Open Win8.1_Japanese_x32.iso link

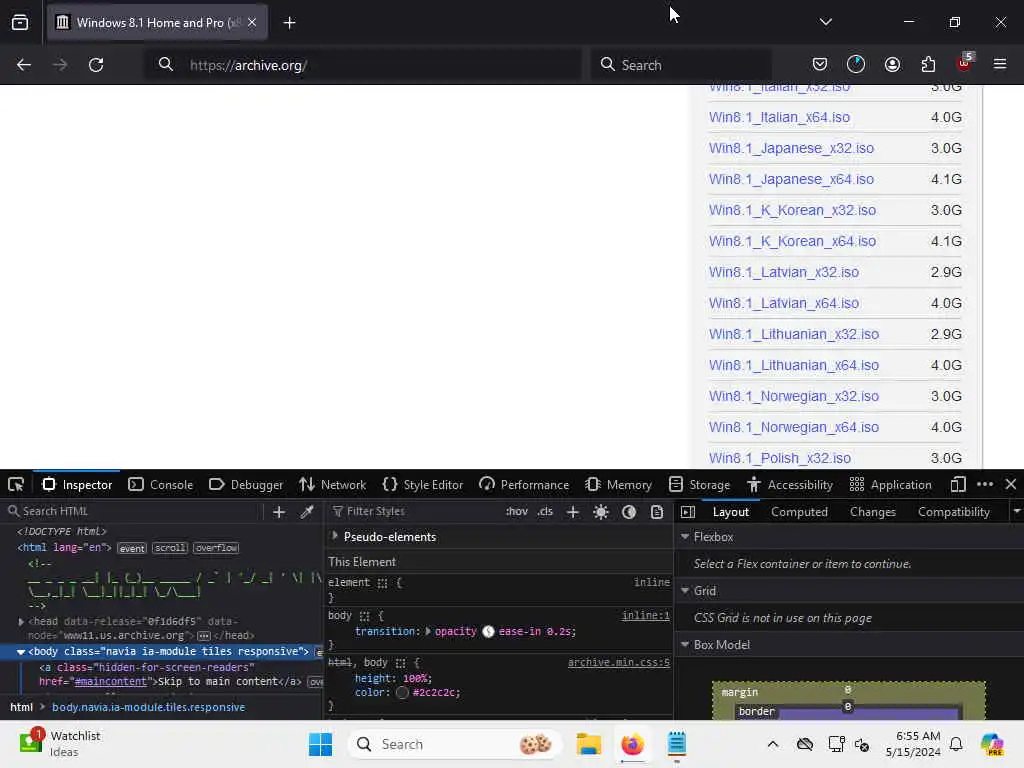coord(791,148)
